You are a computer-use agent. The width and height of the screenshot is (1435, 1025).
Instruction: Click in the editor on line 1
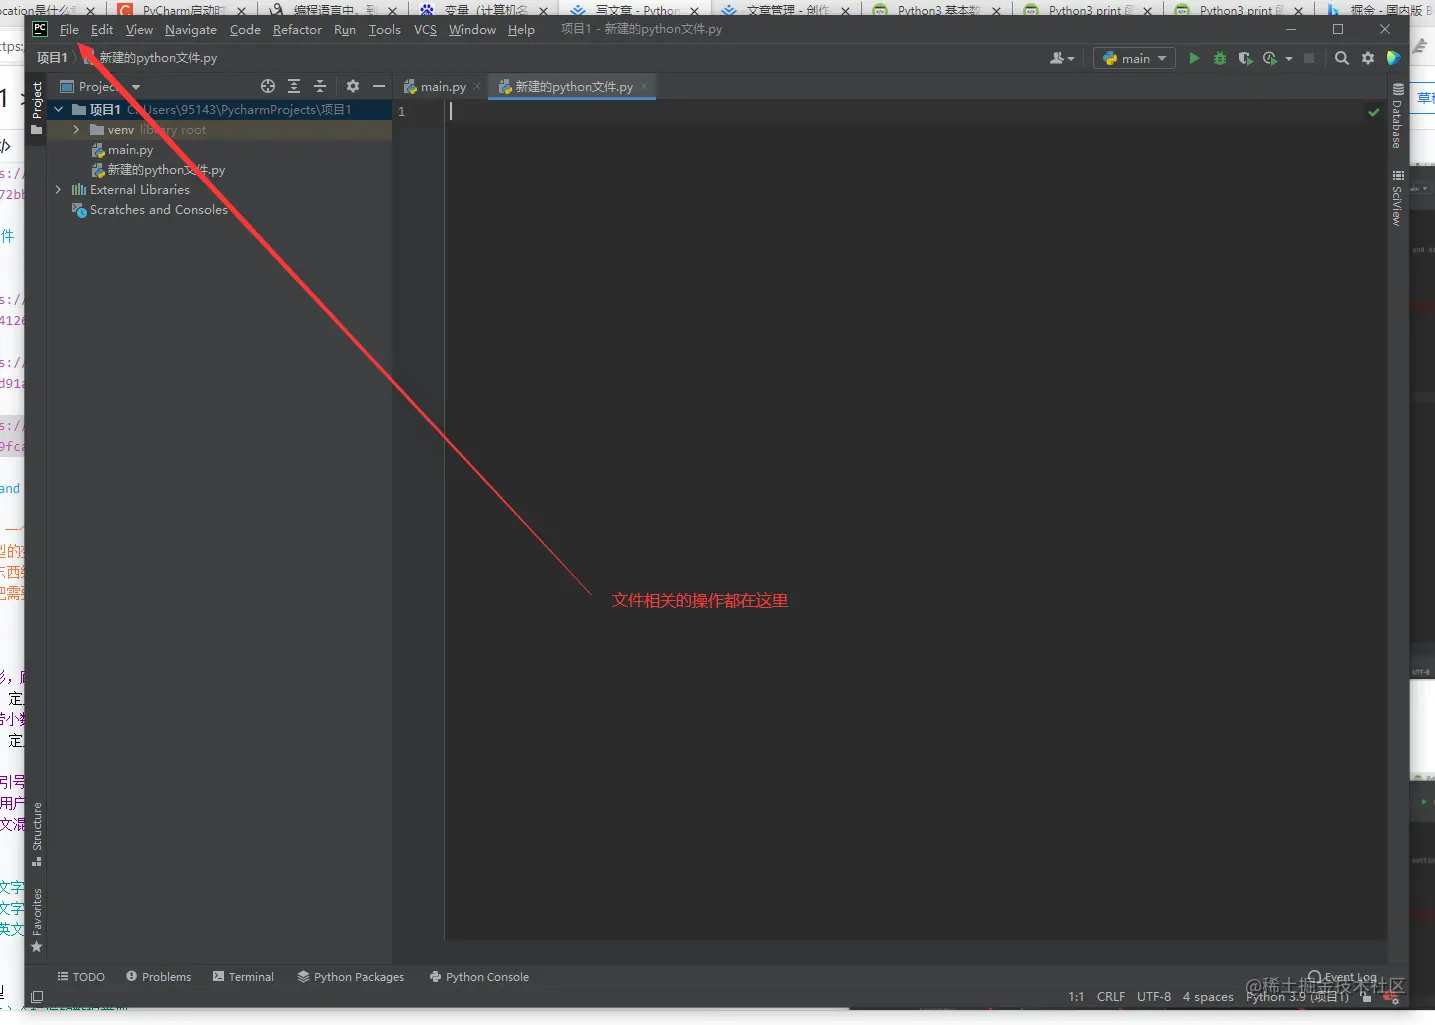tap(915, 111)
